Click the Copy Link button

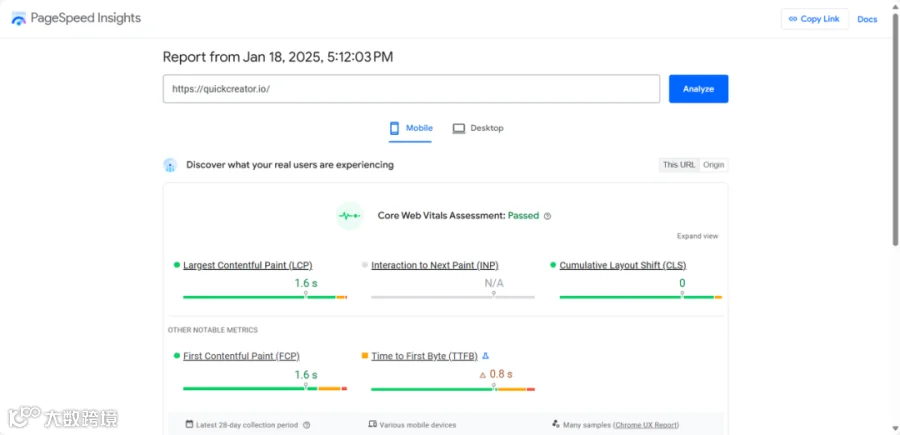click(814, 19)
